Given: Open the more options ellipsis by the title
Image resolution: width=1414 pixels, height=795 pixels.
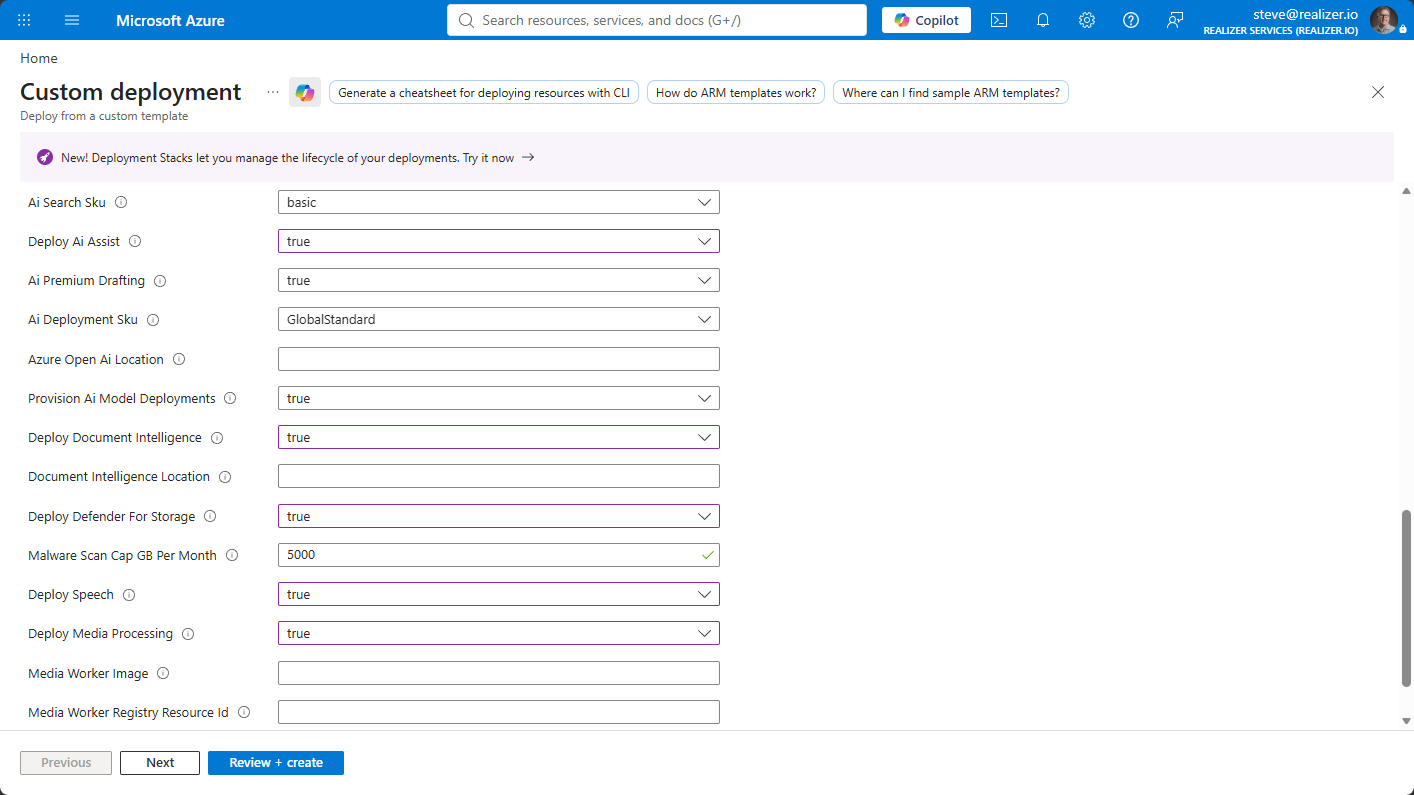Looking at the screenshot, I should click(x=273, y=92).
